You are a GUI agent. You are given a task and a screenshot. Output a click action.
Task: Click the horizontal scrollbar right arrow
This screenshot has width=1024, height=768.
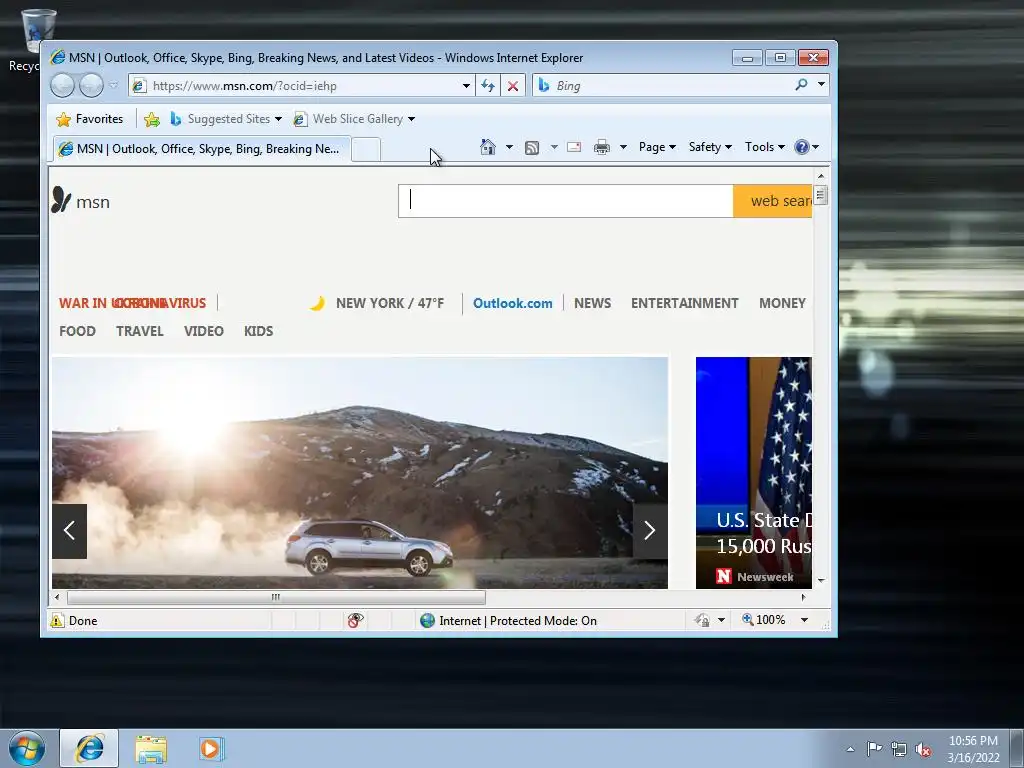tap(803, 597)
